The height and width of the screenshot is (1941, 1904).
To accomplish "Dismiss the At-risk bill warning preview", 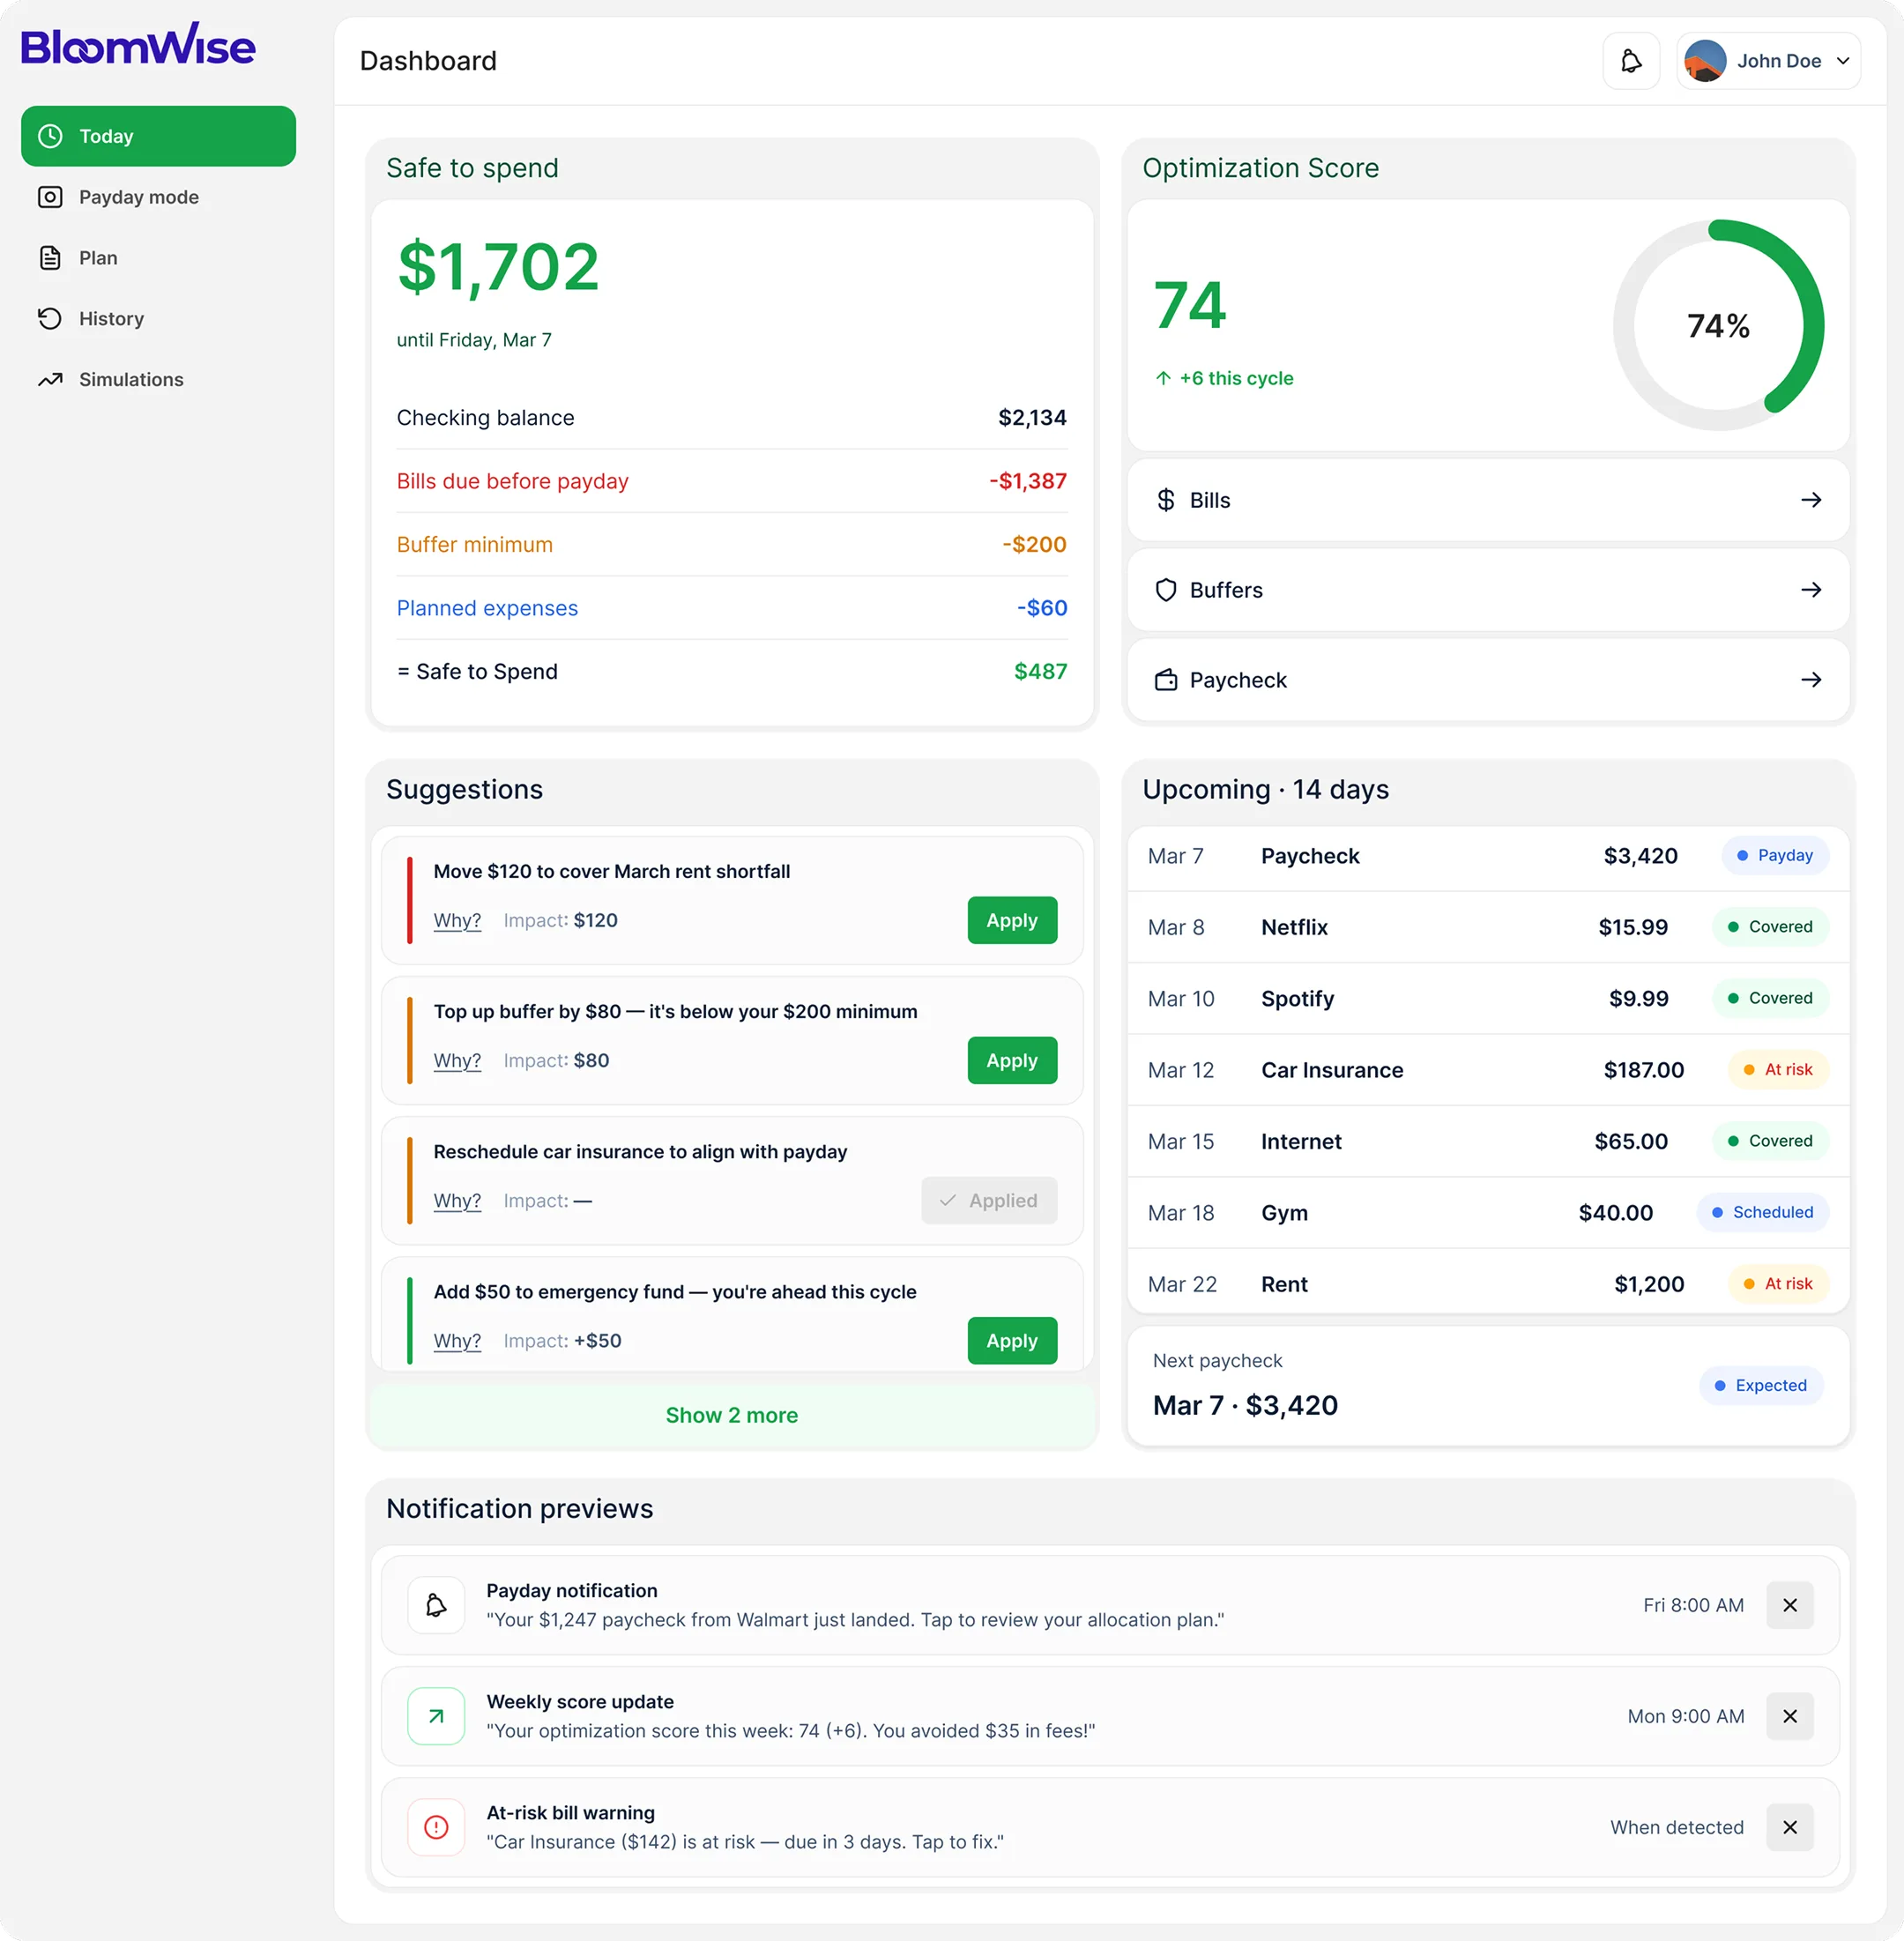I will click(1790, 1827).
